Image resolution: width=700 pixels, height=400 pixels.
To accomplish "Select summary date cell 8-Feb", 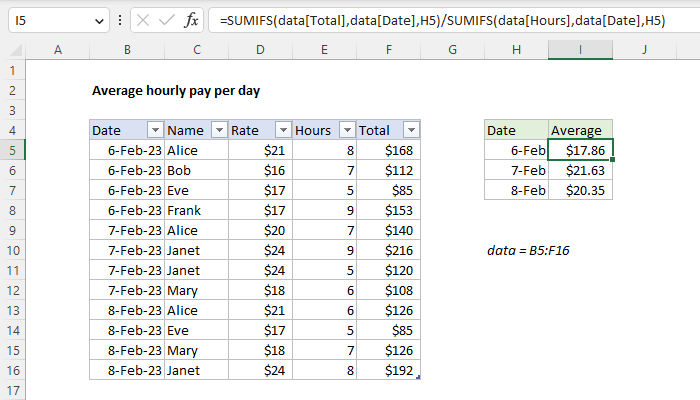I will pos(517,191).
